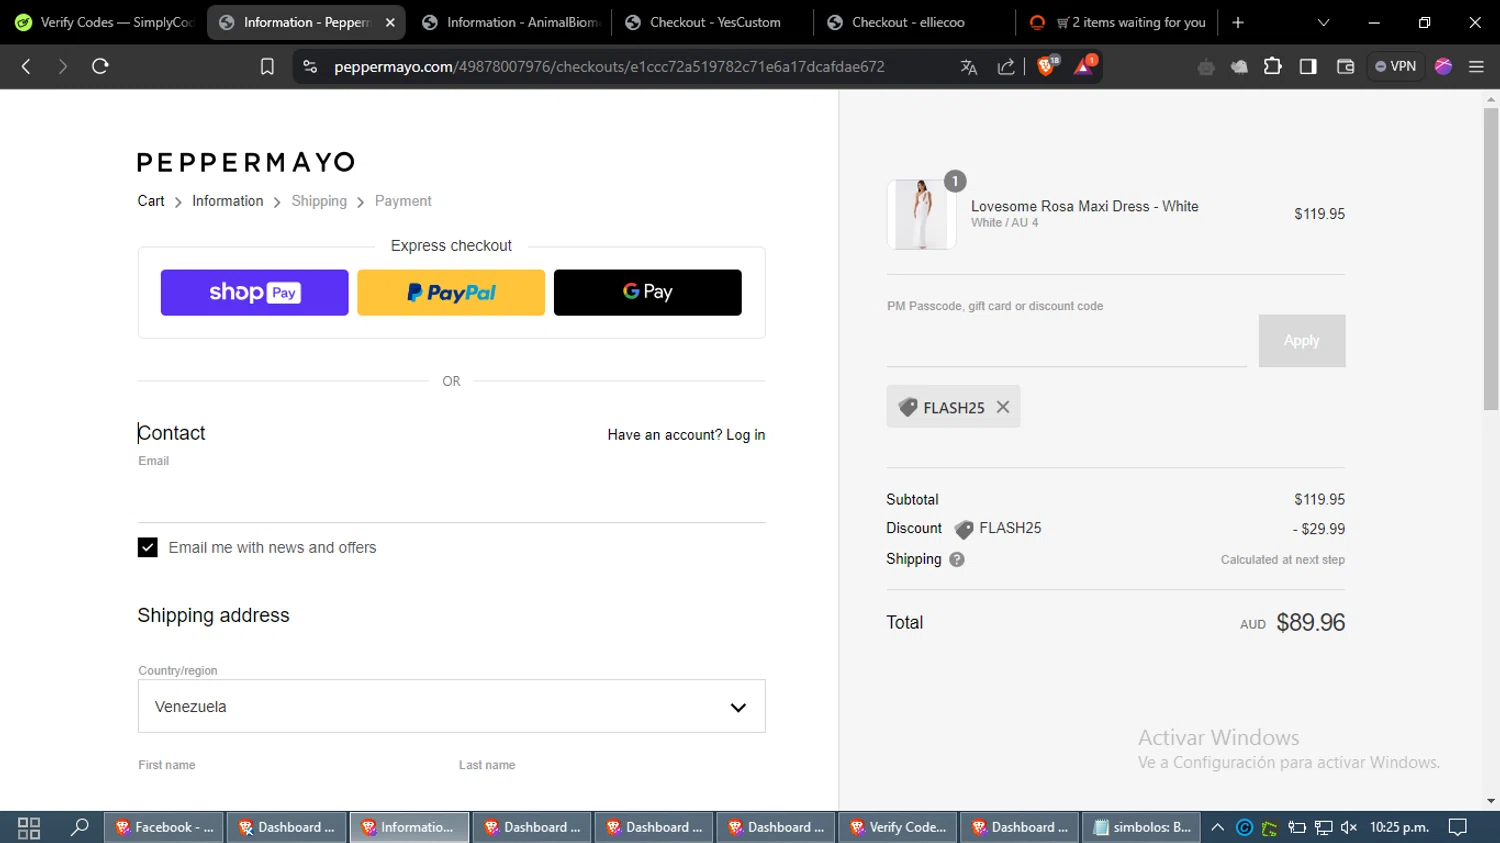Switch to Facebook taskbar window

point(164,827)
